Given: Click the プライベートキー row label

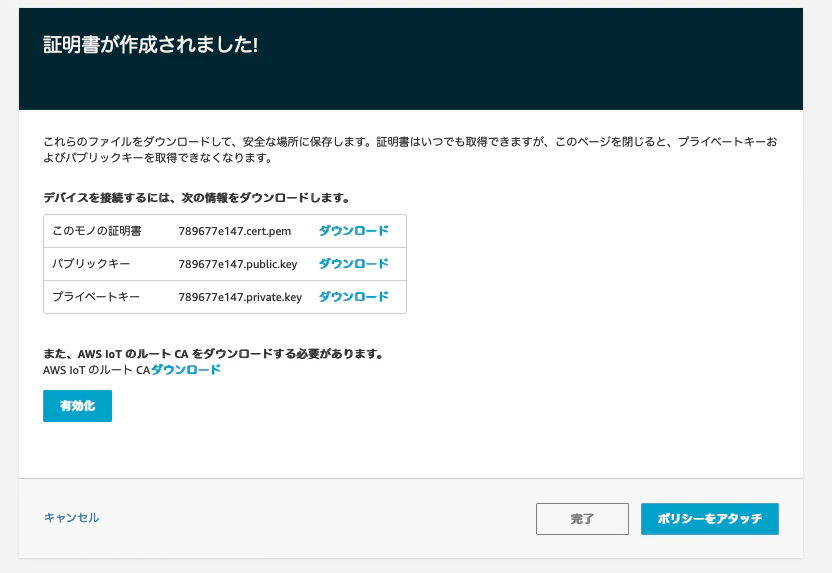Looking at the screenshot, I should 96,297.
